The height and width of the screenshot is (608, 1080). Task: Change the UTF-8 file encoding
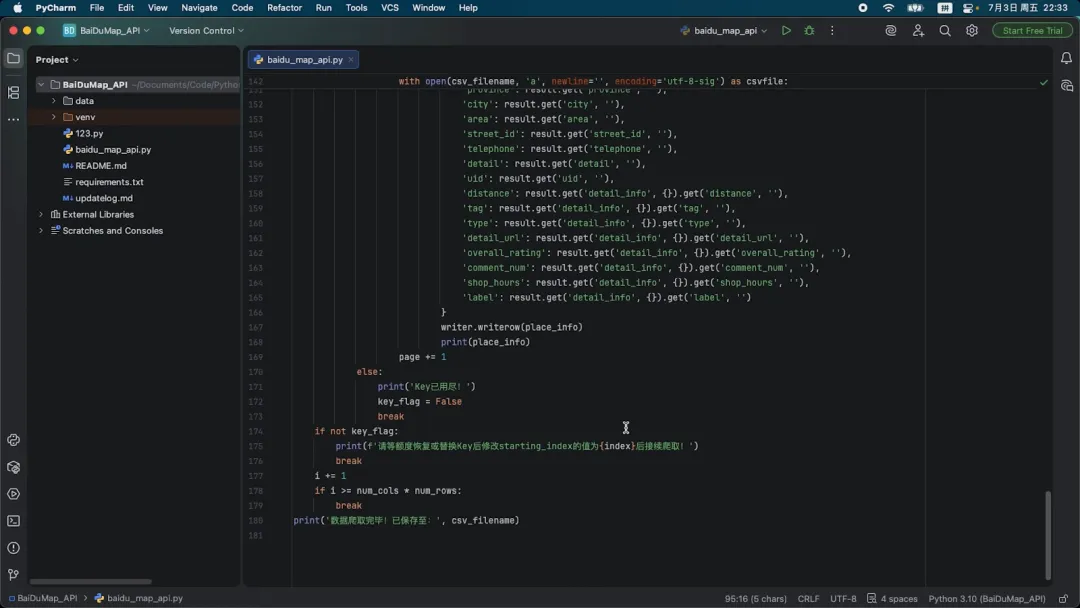tap(843, 598)
